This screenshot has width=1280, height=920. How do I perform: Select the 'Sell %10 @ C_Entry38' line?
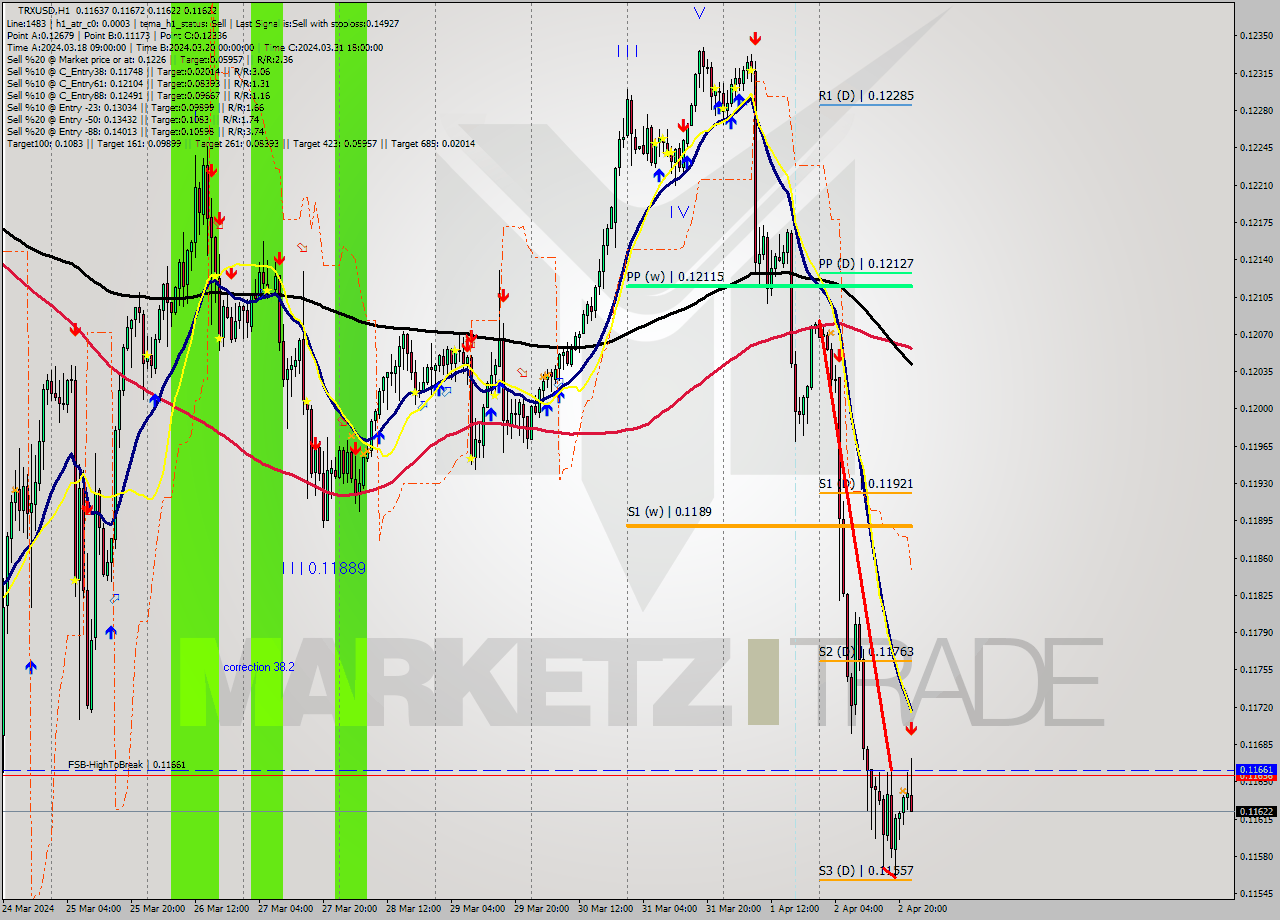[x=138, y=71]
